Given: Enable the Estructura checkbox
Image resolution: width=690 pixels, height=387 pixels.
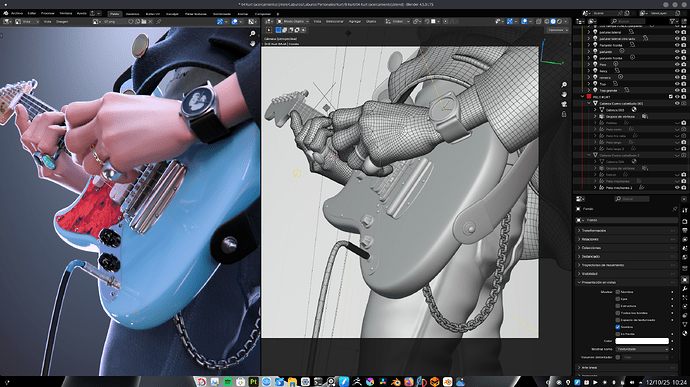Looking at the screenshot, I should pos(618,306).
